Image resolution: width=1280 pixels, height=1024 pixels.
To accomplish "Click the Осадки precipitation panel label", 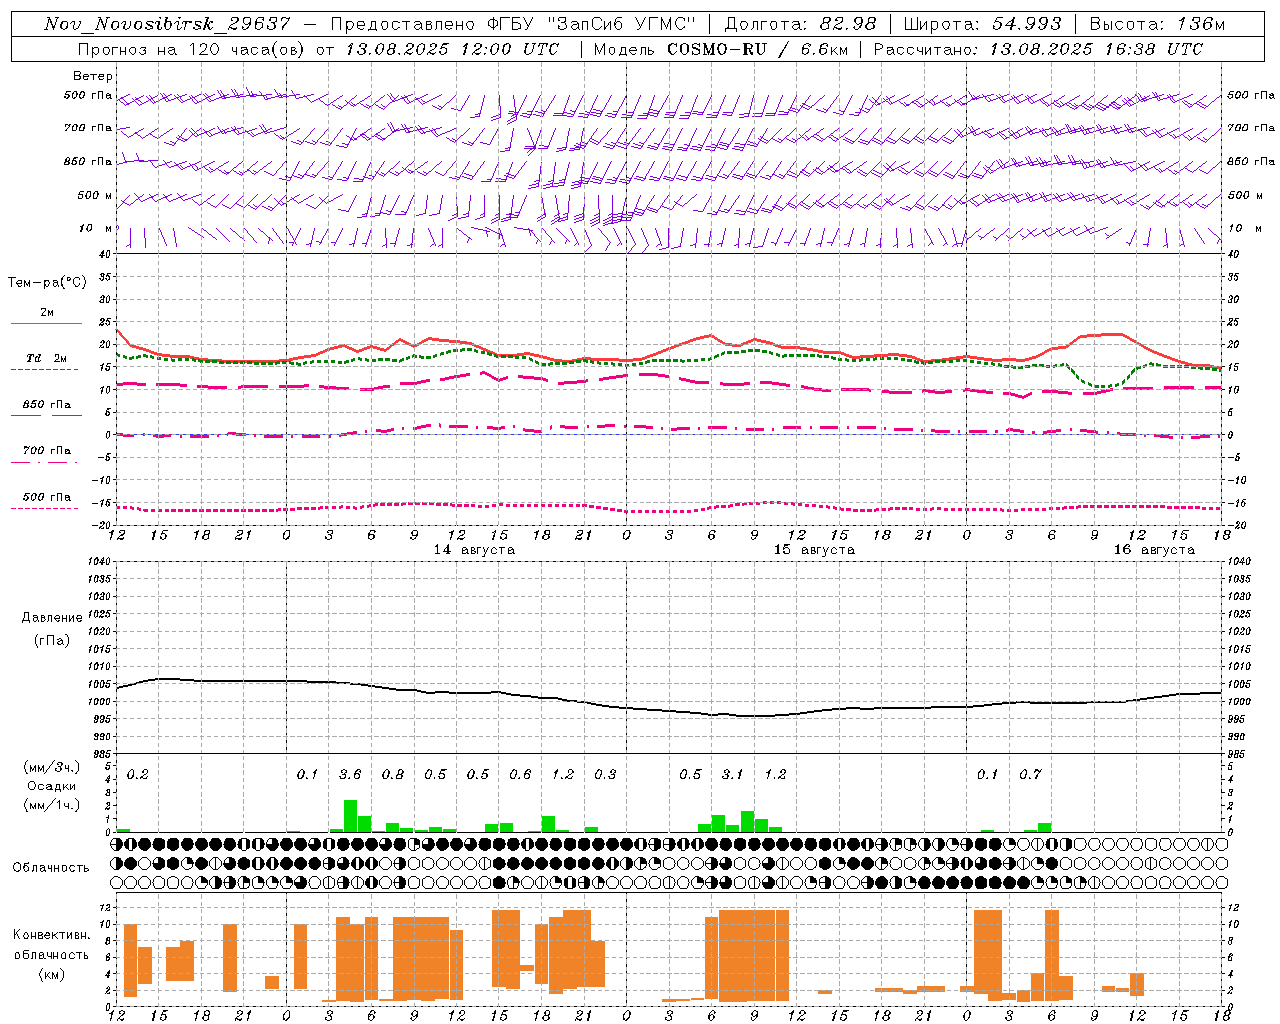I will (x=51, y=786).
